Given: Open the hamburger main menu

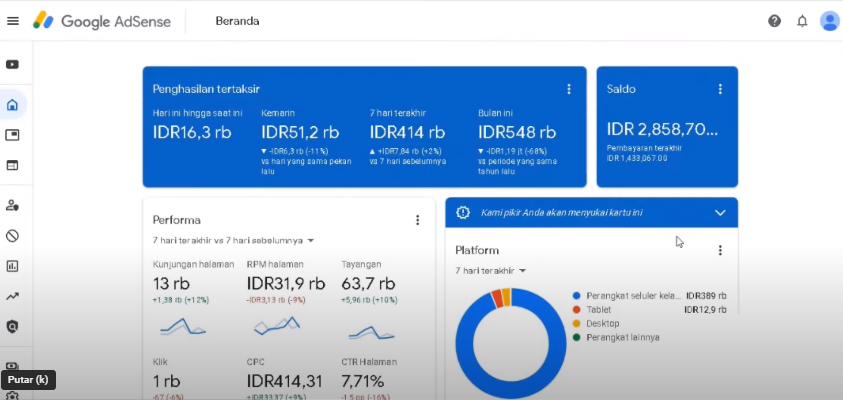Looking at the screenshot, I should tap(13, 21).
